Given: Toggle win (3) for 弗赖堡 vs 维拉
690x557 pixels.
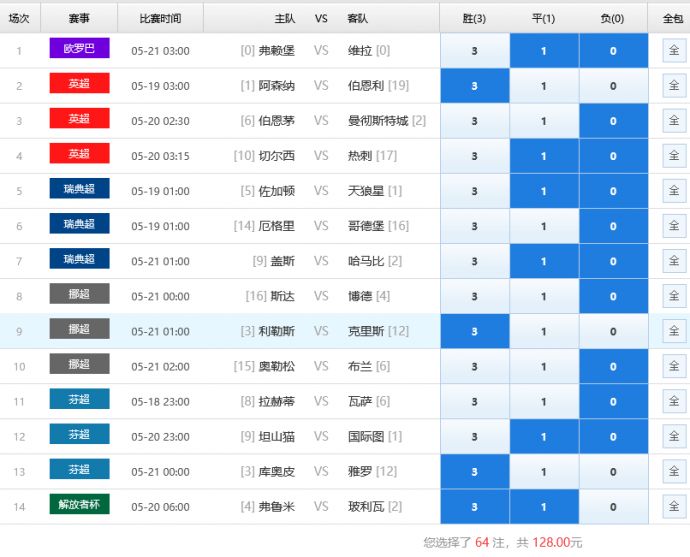Looking at the screenshot, I should 475,51.
